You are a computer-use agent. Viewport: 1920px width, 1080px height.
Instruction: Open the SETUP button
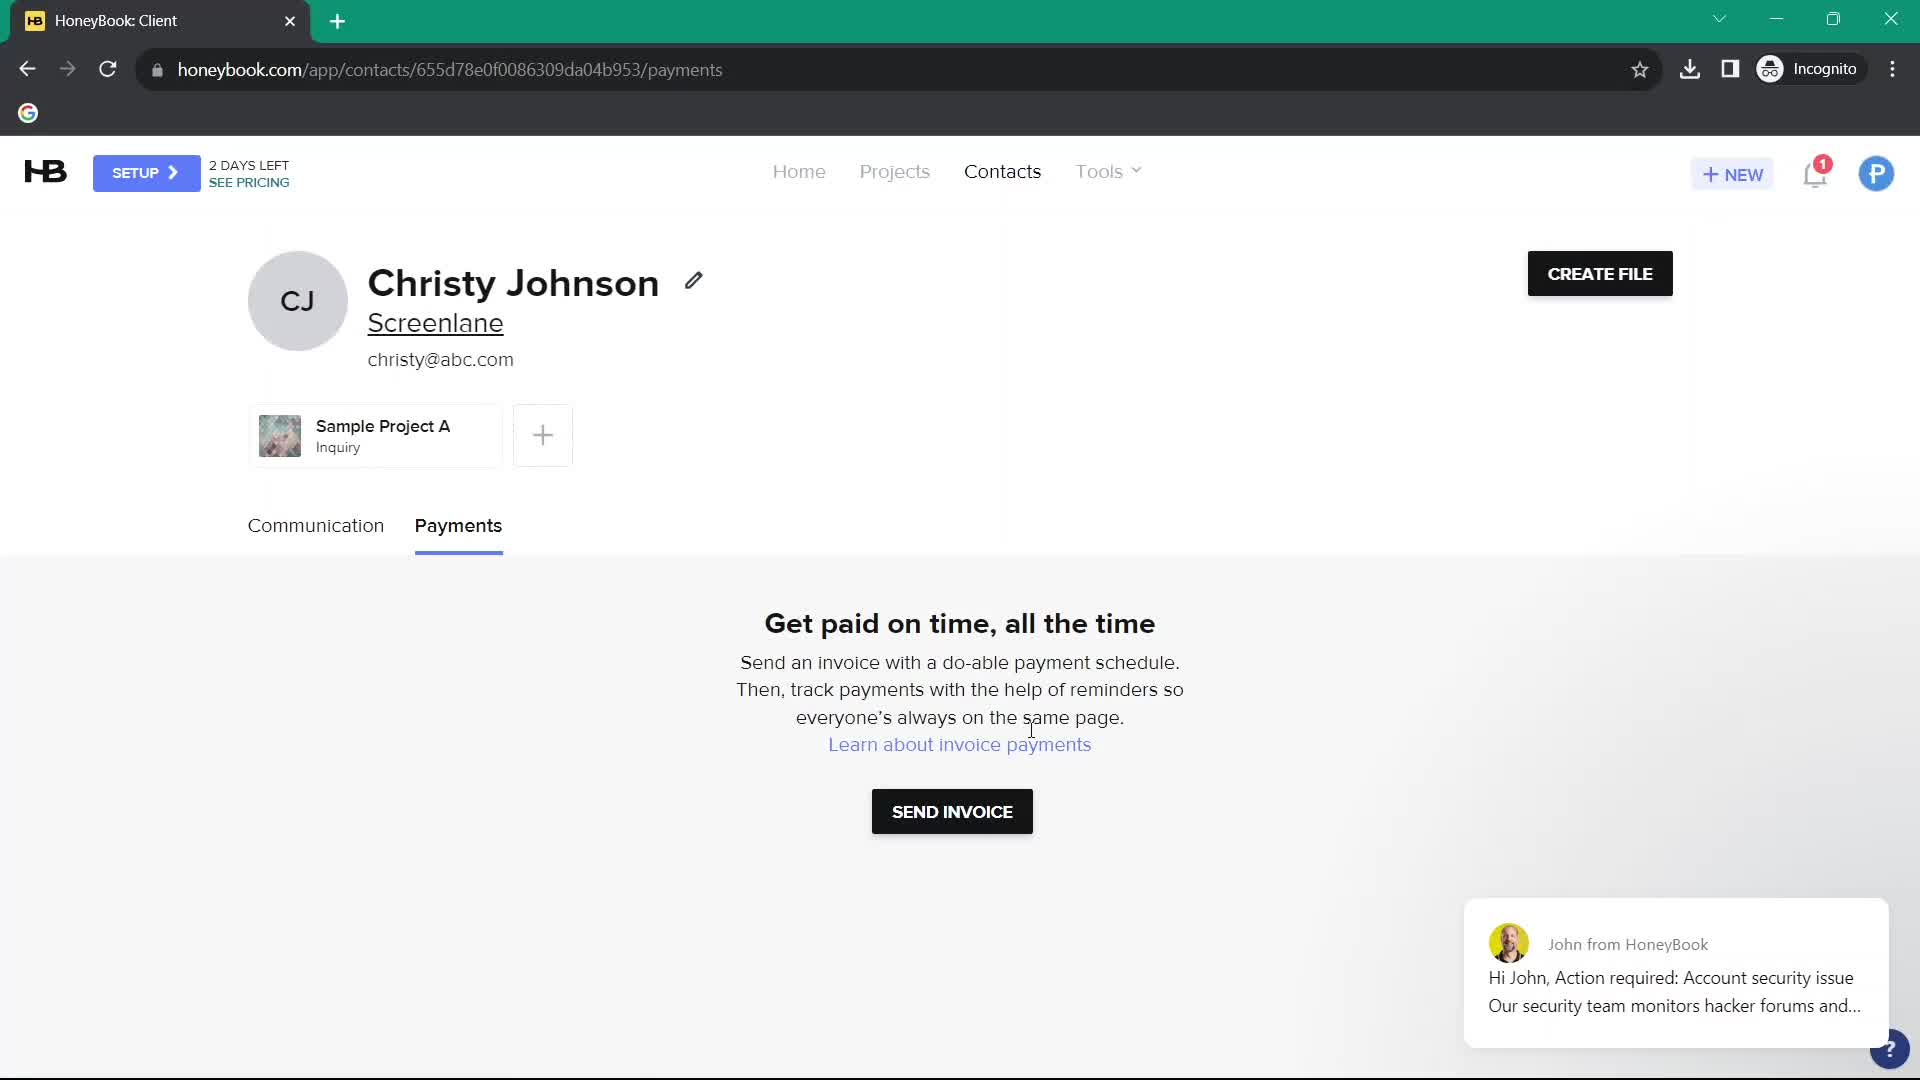pos(146,173)
